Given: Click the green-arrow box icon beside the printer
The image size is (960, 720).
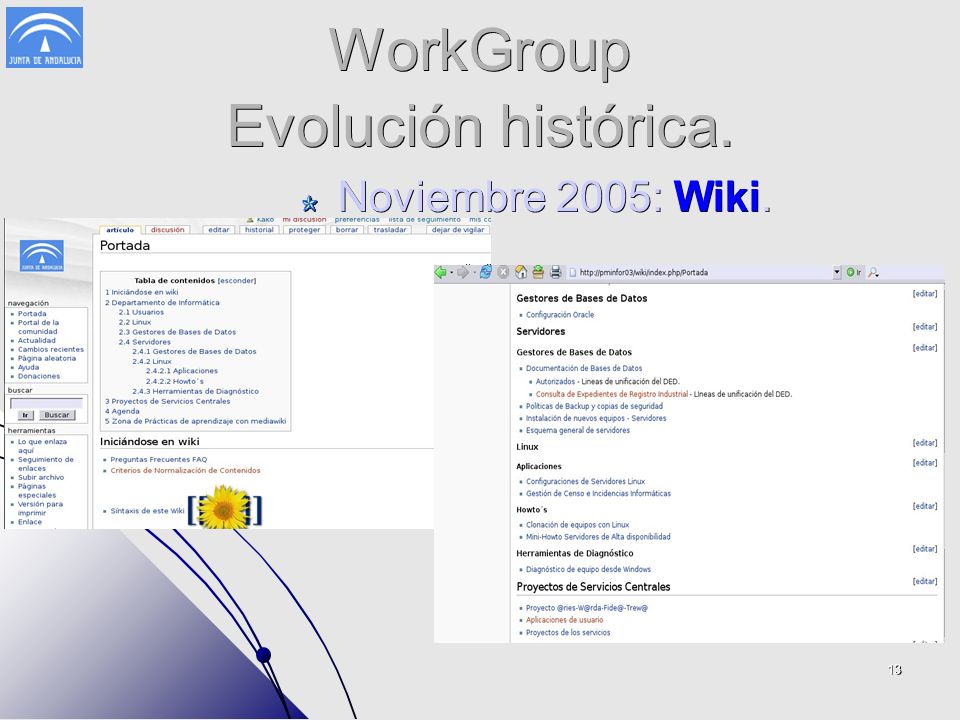Looking at the screenshot, I should [538, 272].
